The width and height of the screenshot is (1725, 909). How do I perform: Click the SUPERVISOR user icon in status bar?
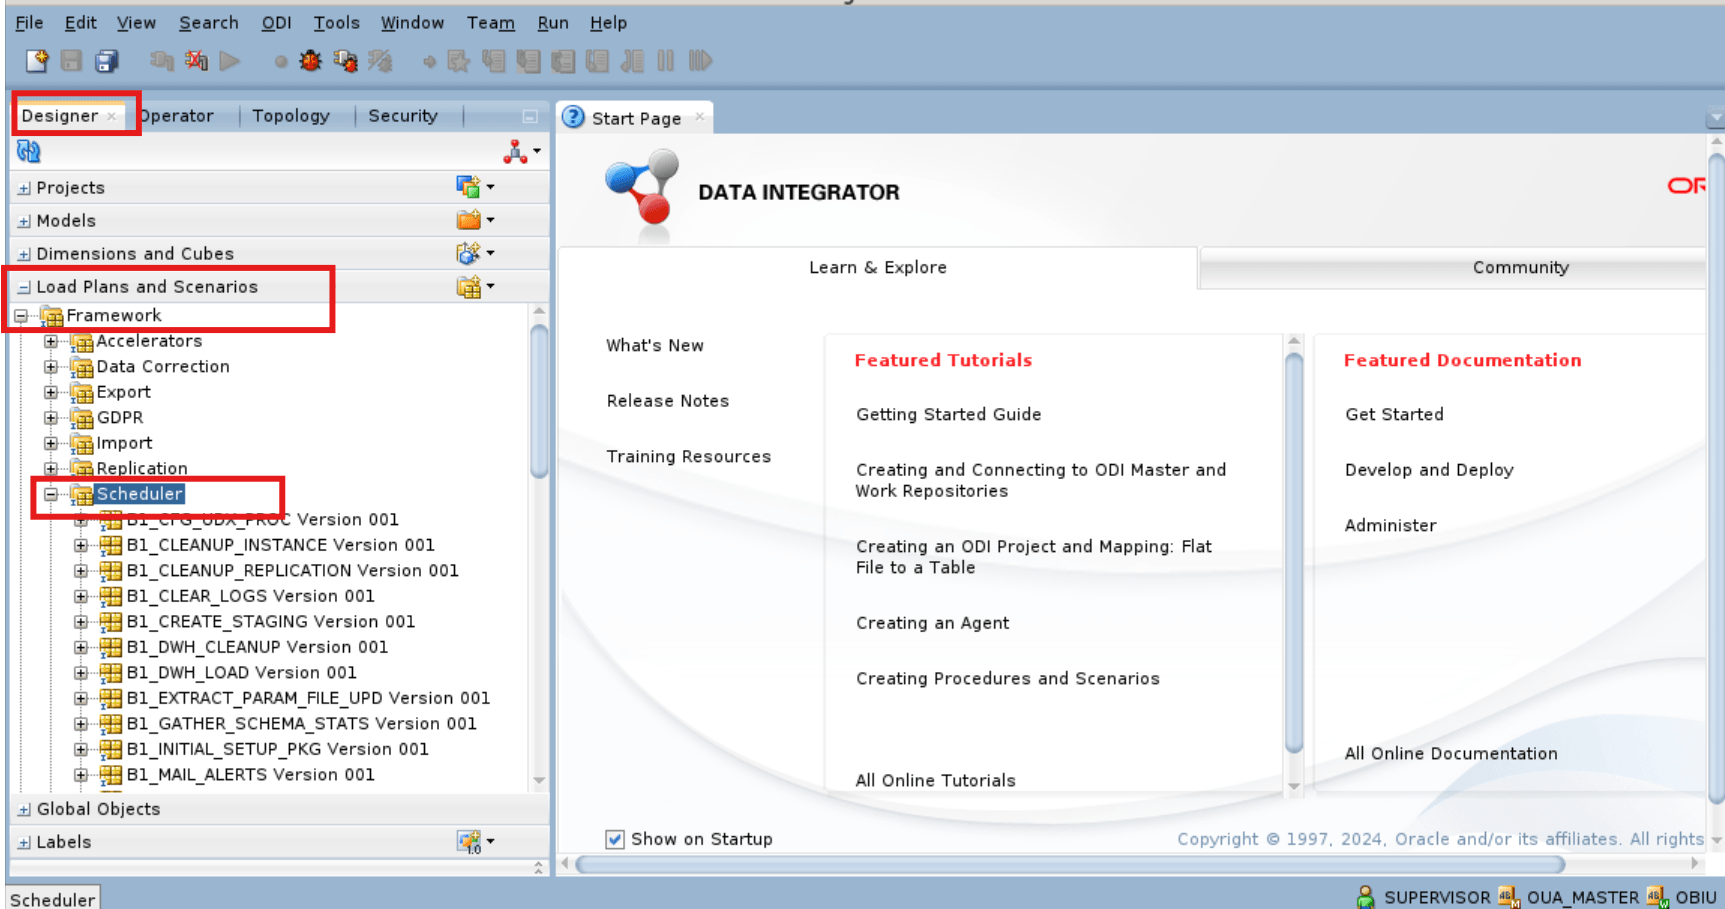click(x=1368, y=896)
